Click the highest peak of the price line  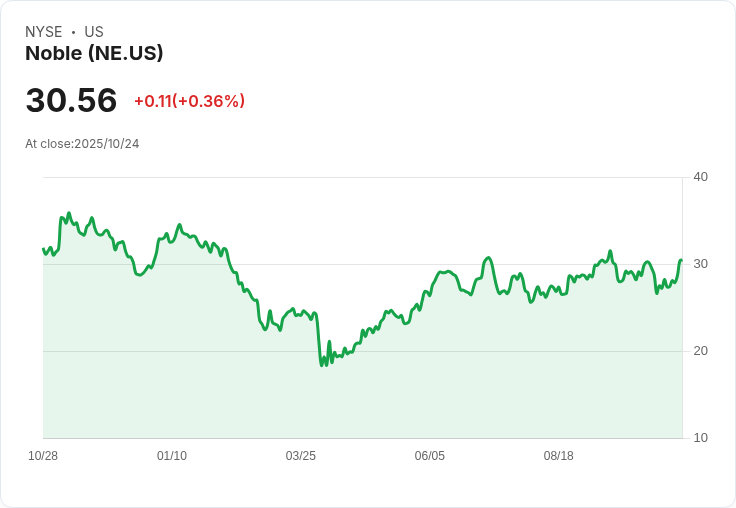pyautogui.click(x=69, y=213)
